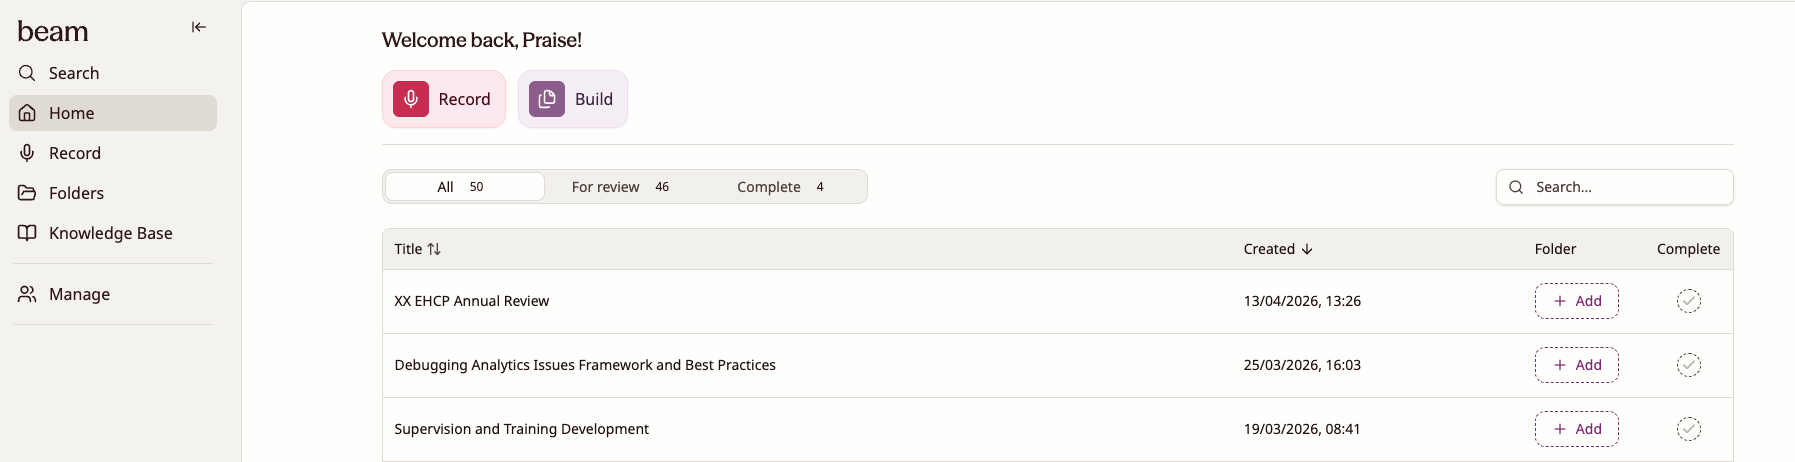The height and width of the screenshot is (462, 1795).
Task: Collapse the sidebar with the arrow icon
Action: [199, 27]
